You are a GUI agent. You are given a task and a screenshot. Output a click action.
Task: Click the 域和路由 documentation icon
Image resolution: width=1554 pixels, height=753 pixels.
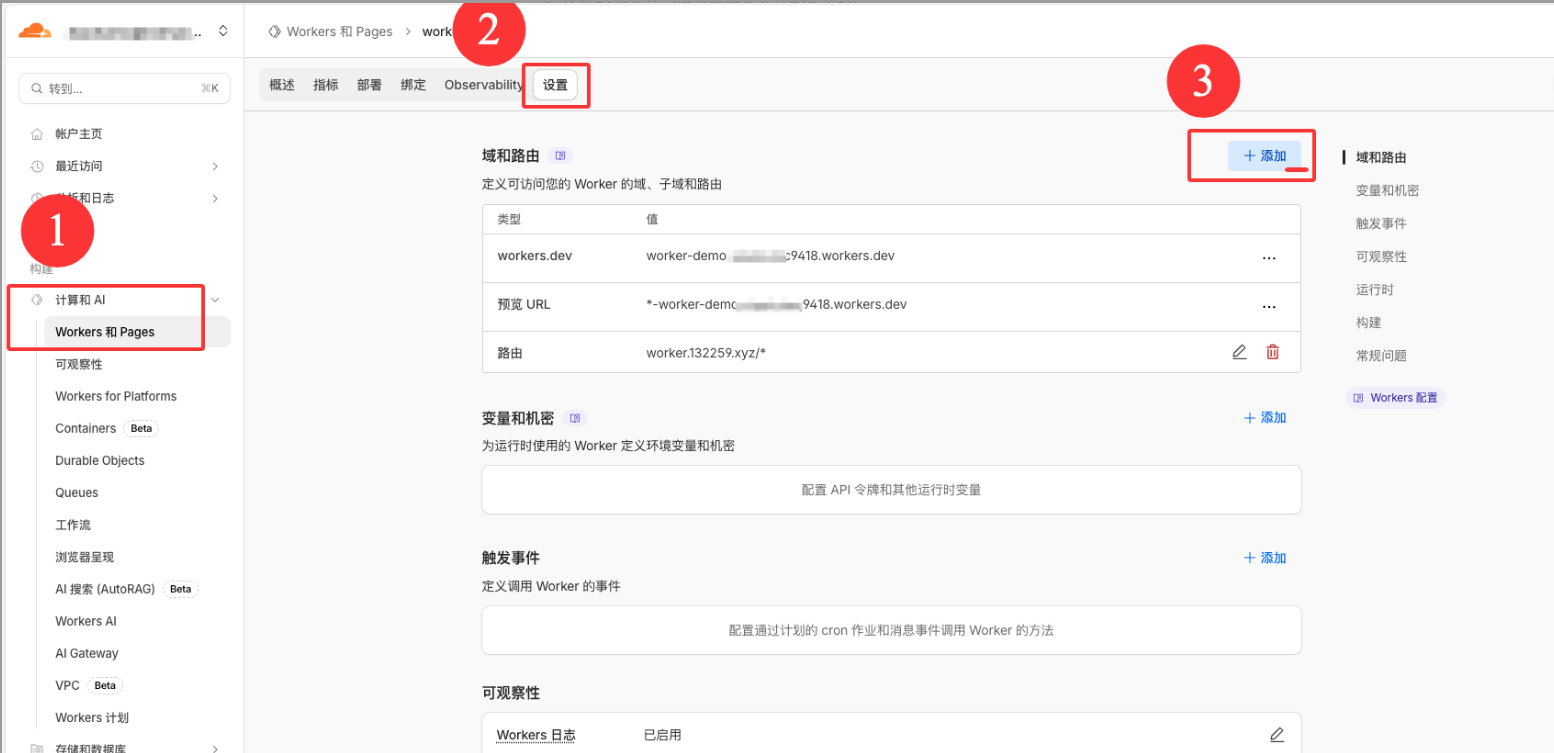point(560,156)
